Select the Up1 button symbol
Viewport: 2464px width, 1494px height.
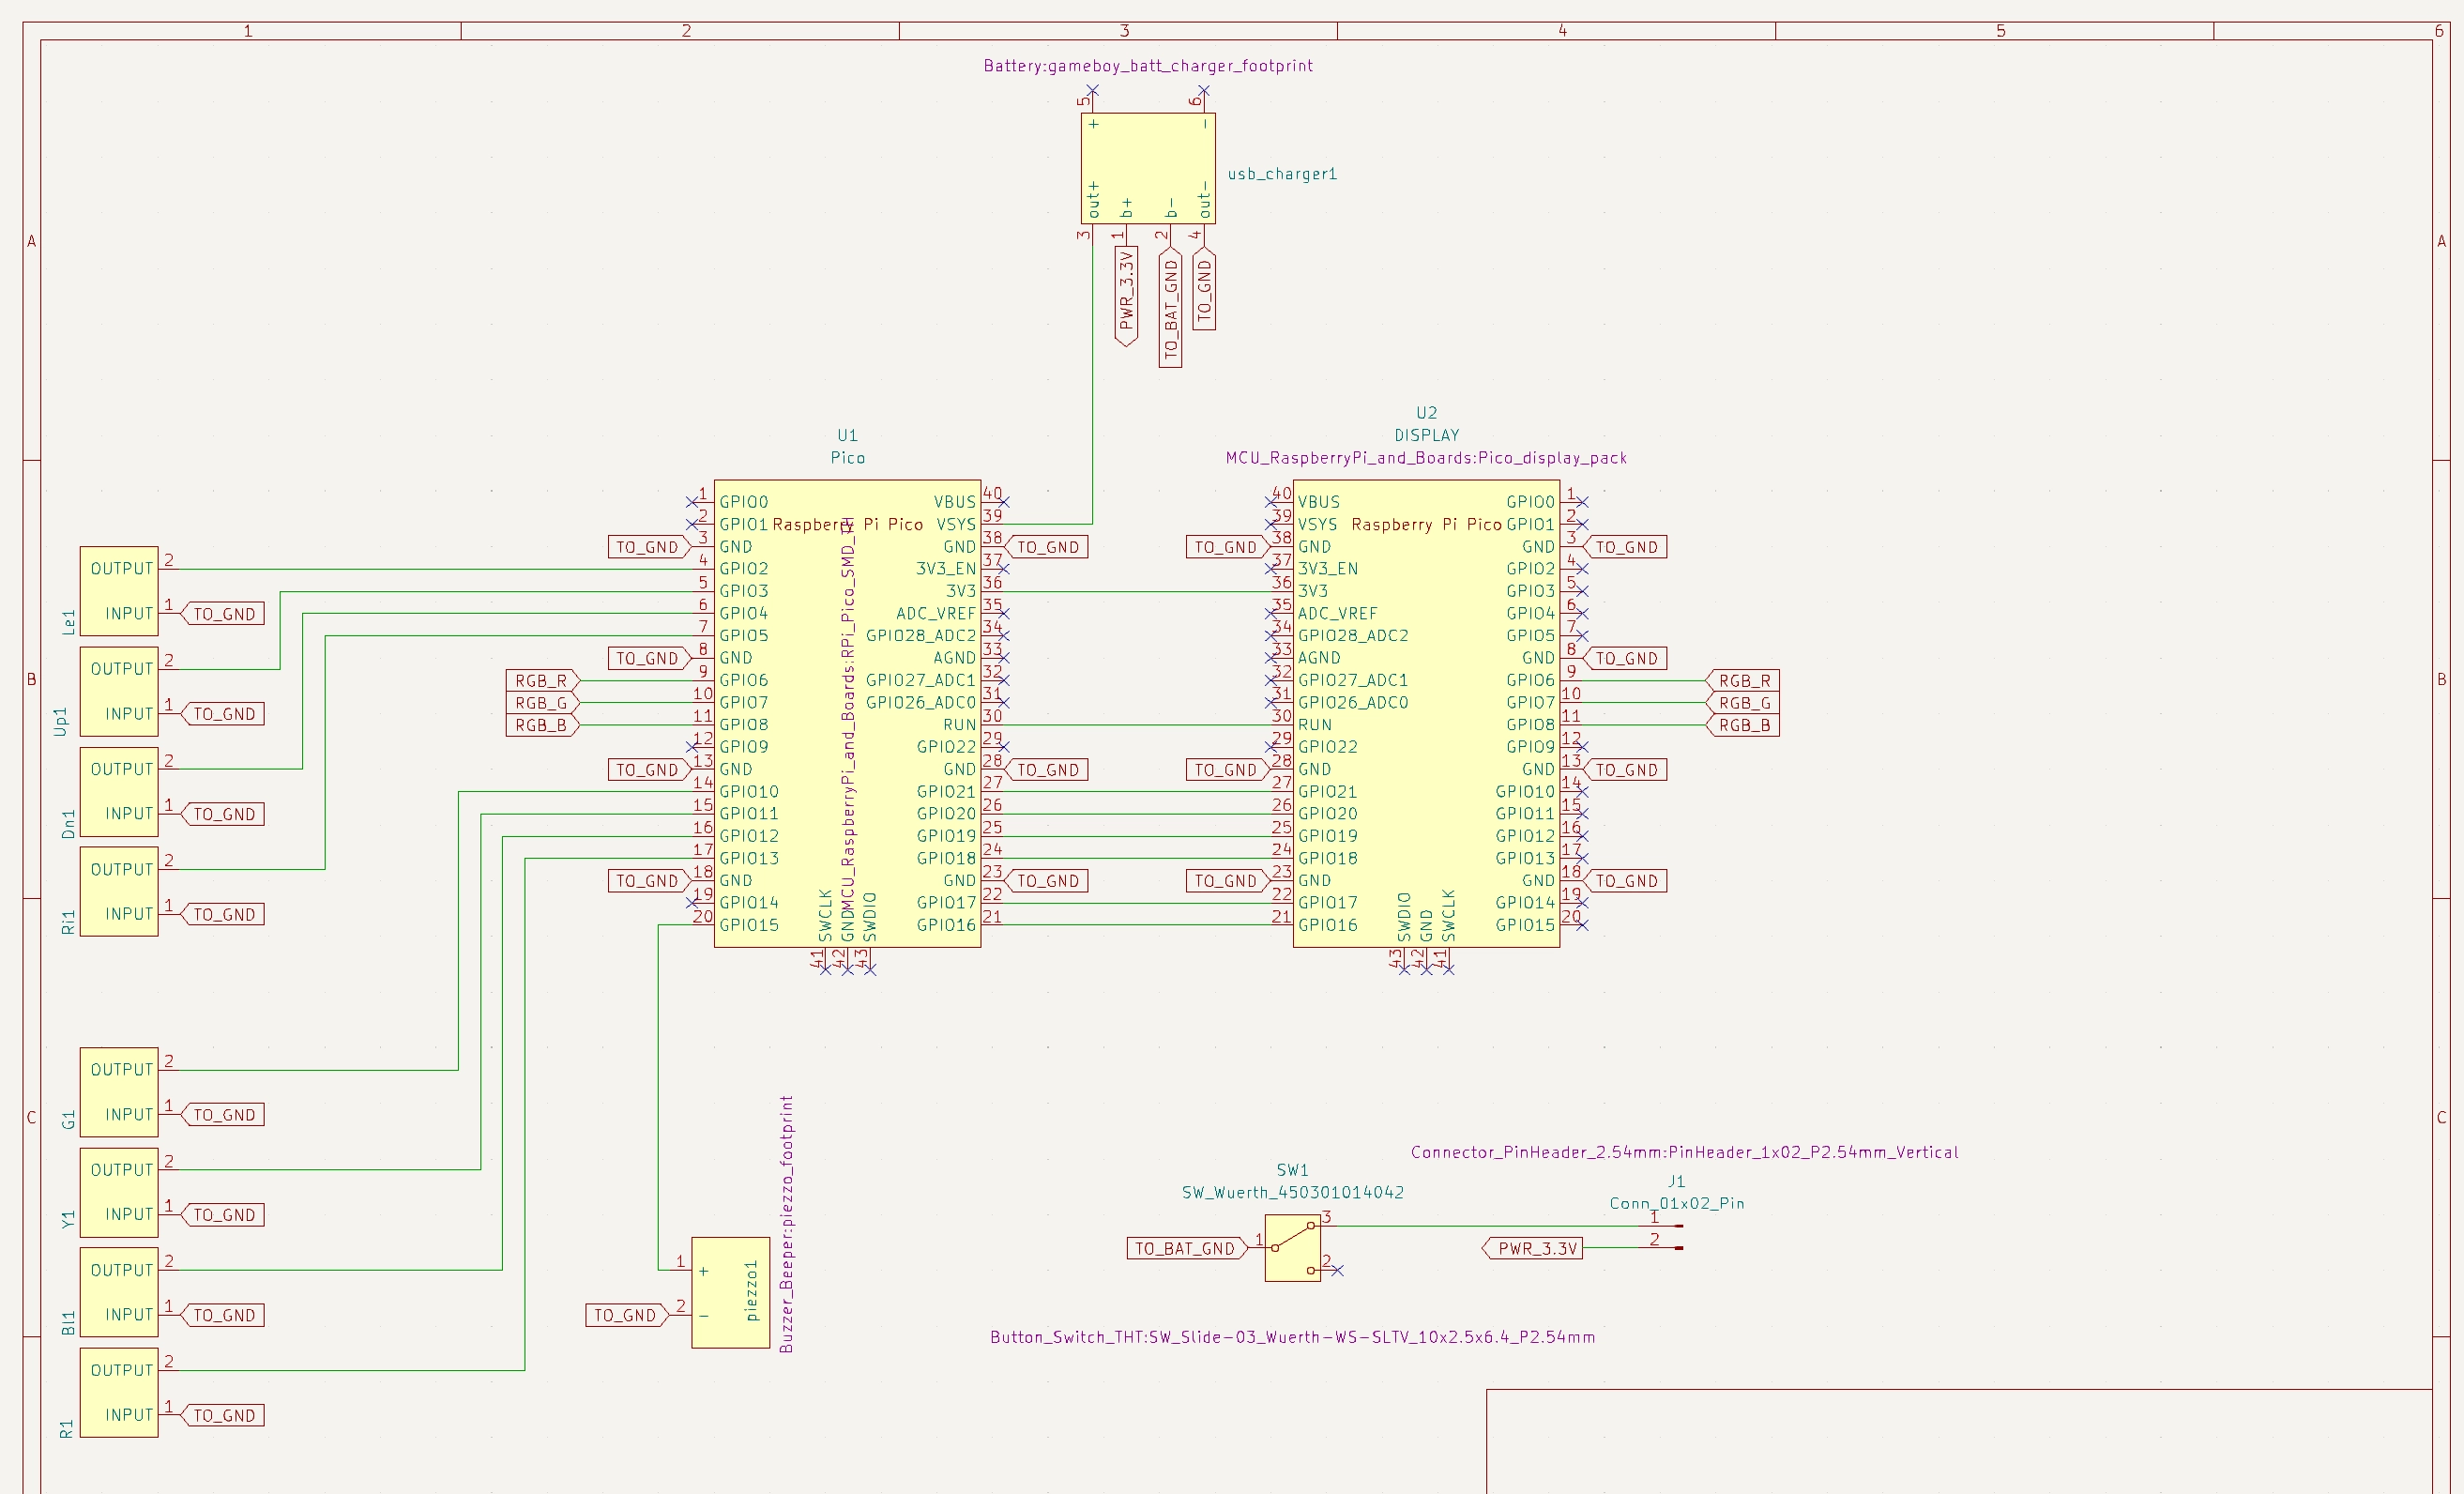point(119,691)
